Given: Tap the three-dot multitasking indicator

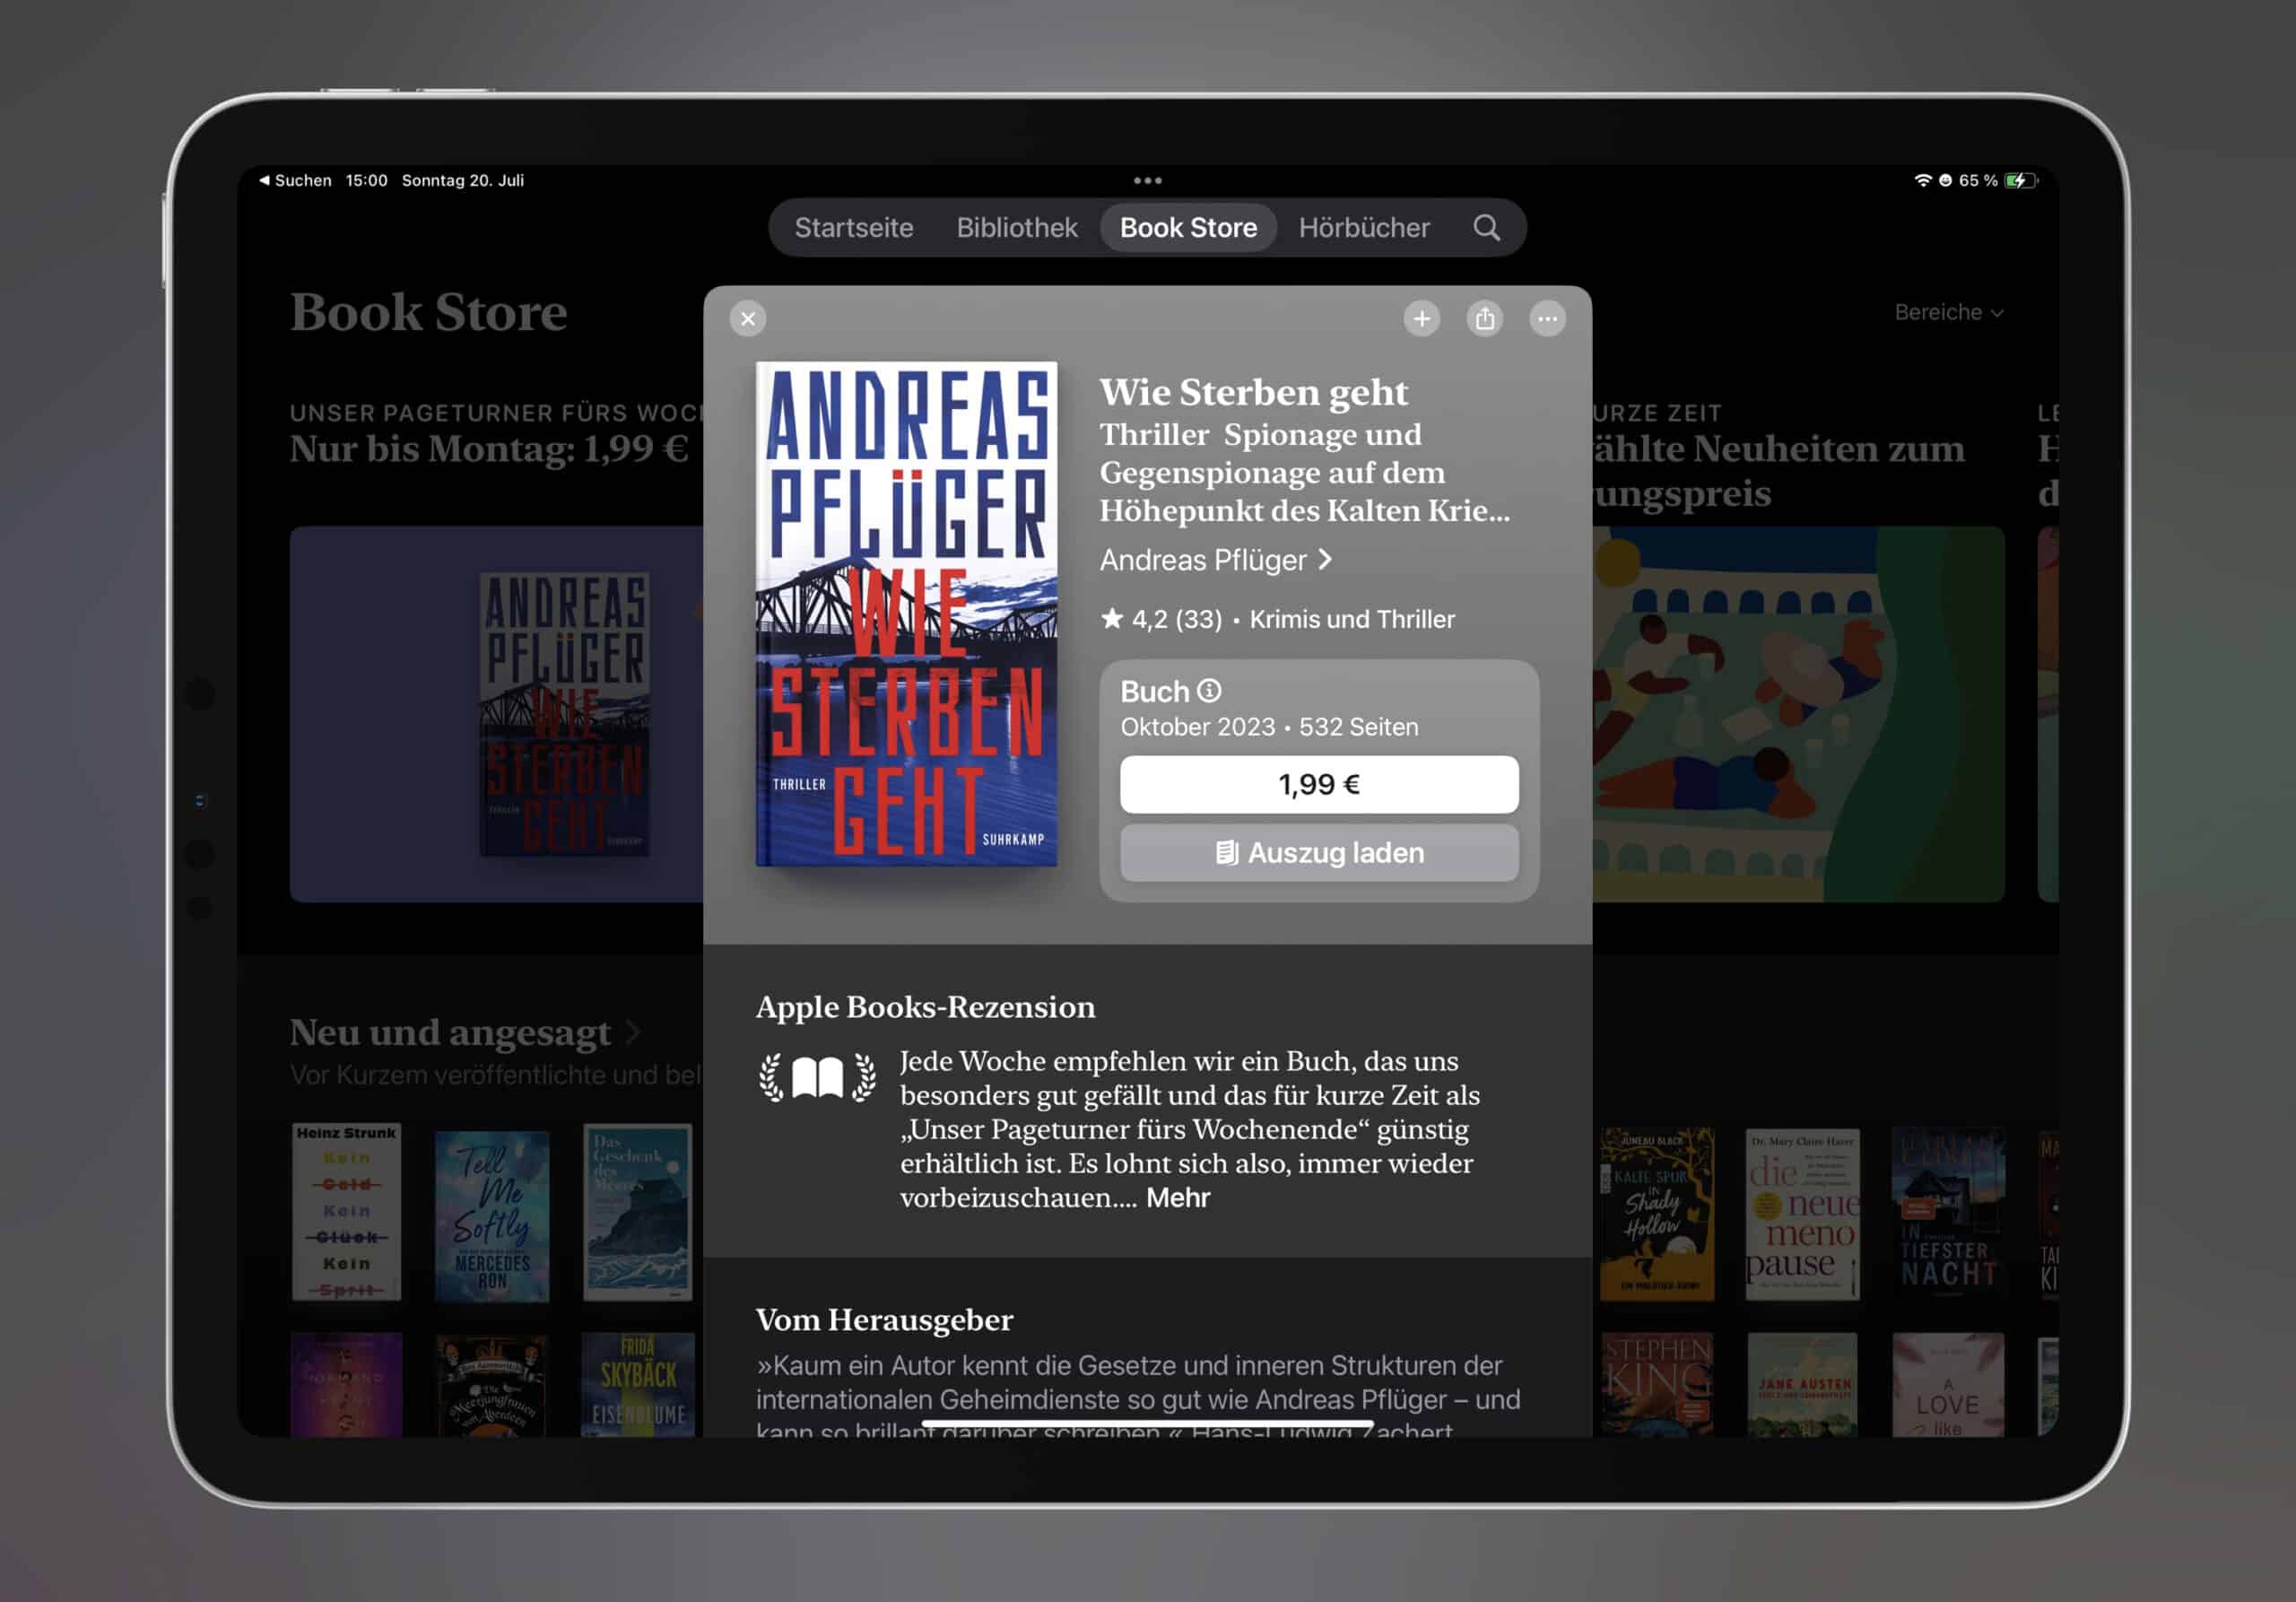Looking at the screenshot, I should (x=1147, y=181).
